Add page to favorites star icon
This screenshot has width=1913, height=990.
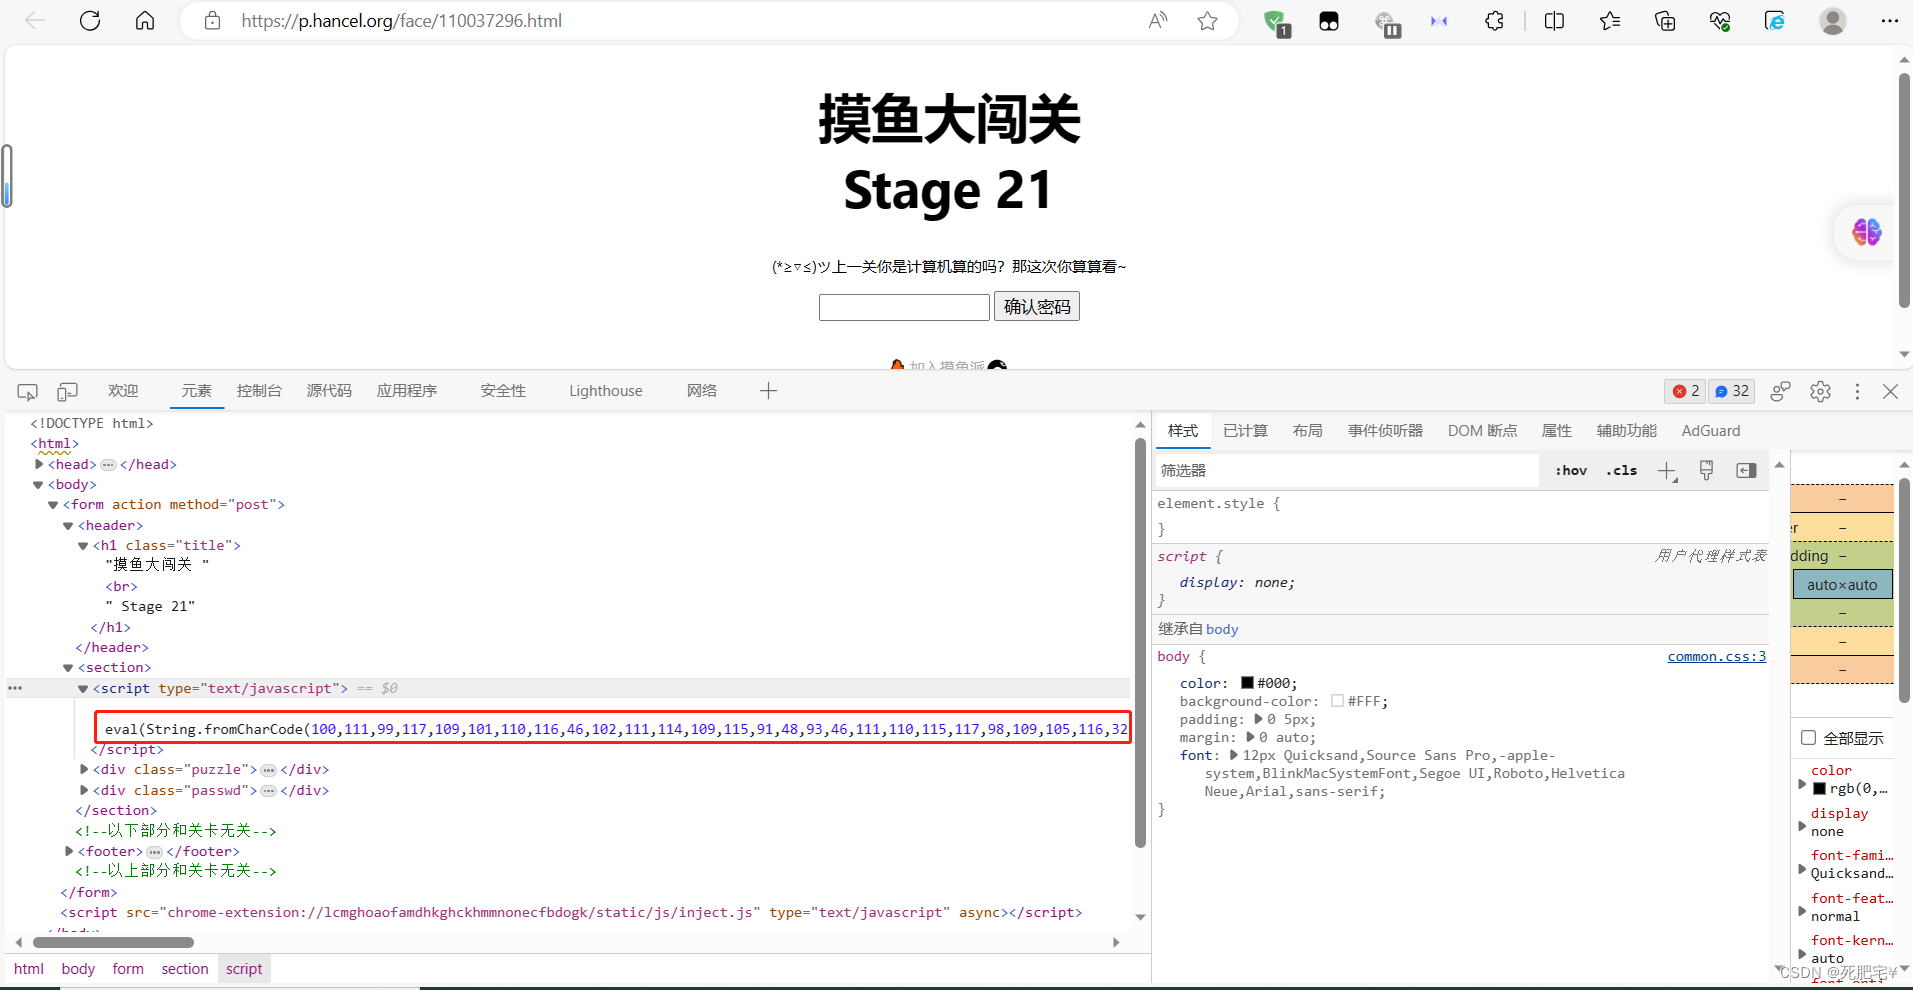tap(1208, 21)
